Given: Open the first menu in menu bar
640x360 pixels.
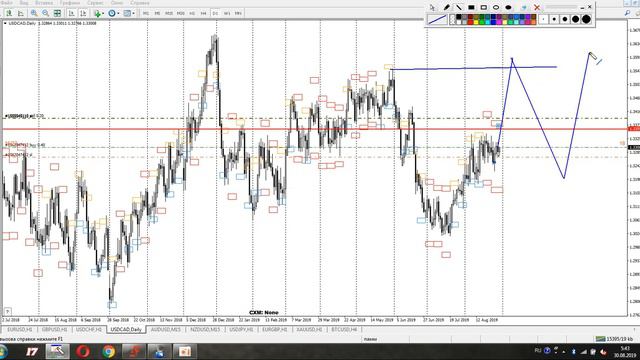Looking at the screenshot, I should coord(7,3).
